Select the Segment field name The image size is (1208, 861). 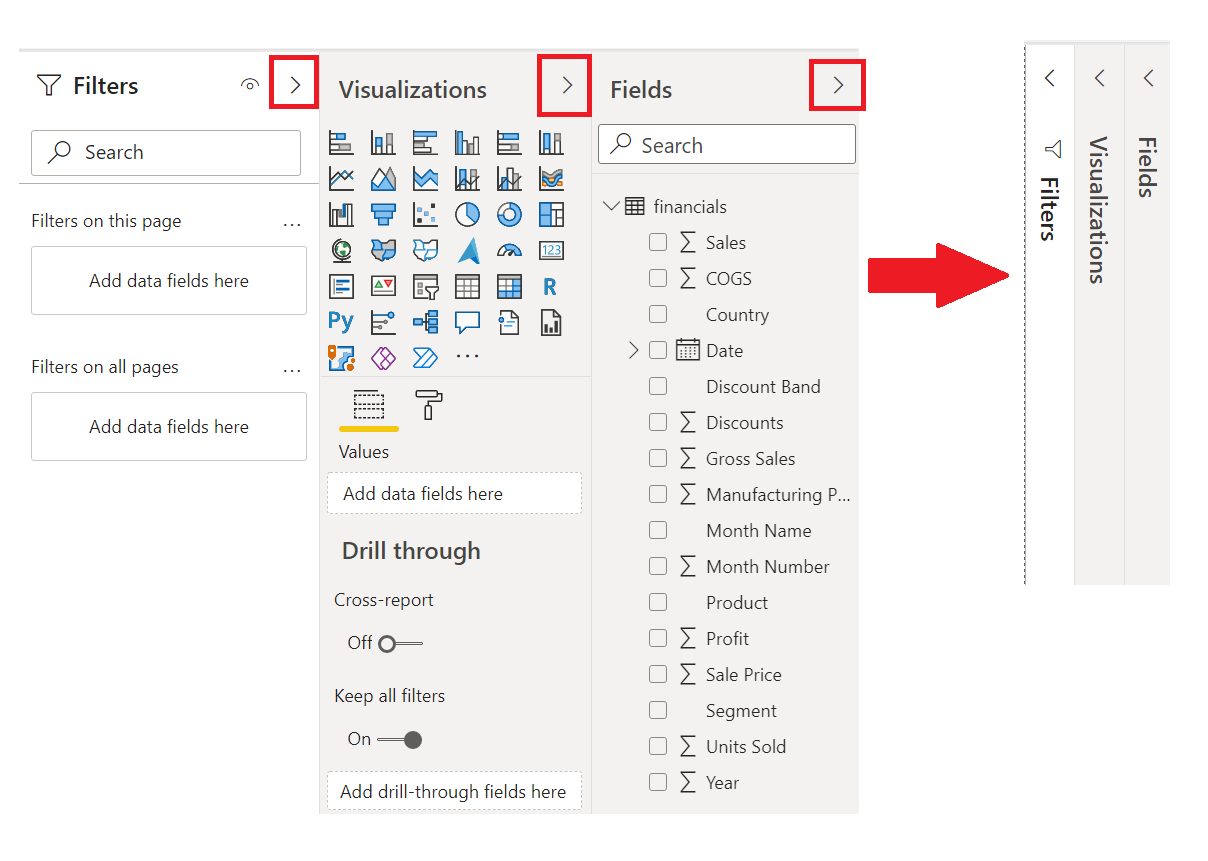(x=741, y=710)
